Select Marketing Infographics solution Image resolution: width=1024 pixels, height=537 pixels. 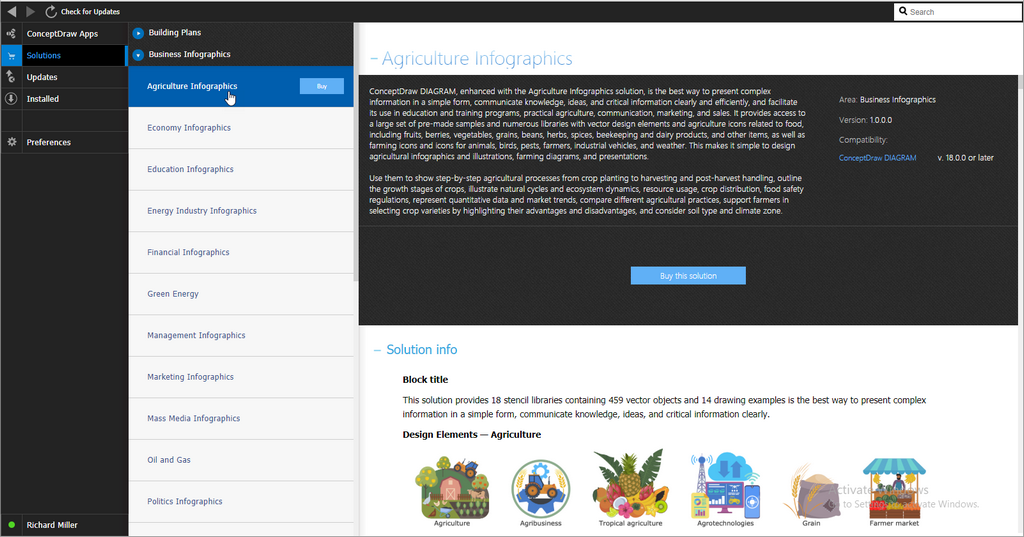241,377
